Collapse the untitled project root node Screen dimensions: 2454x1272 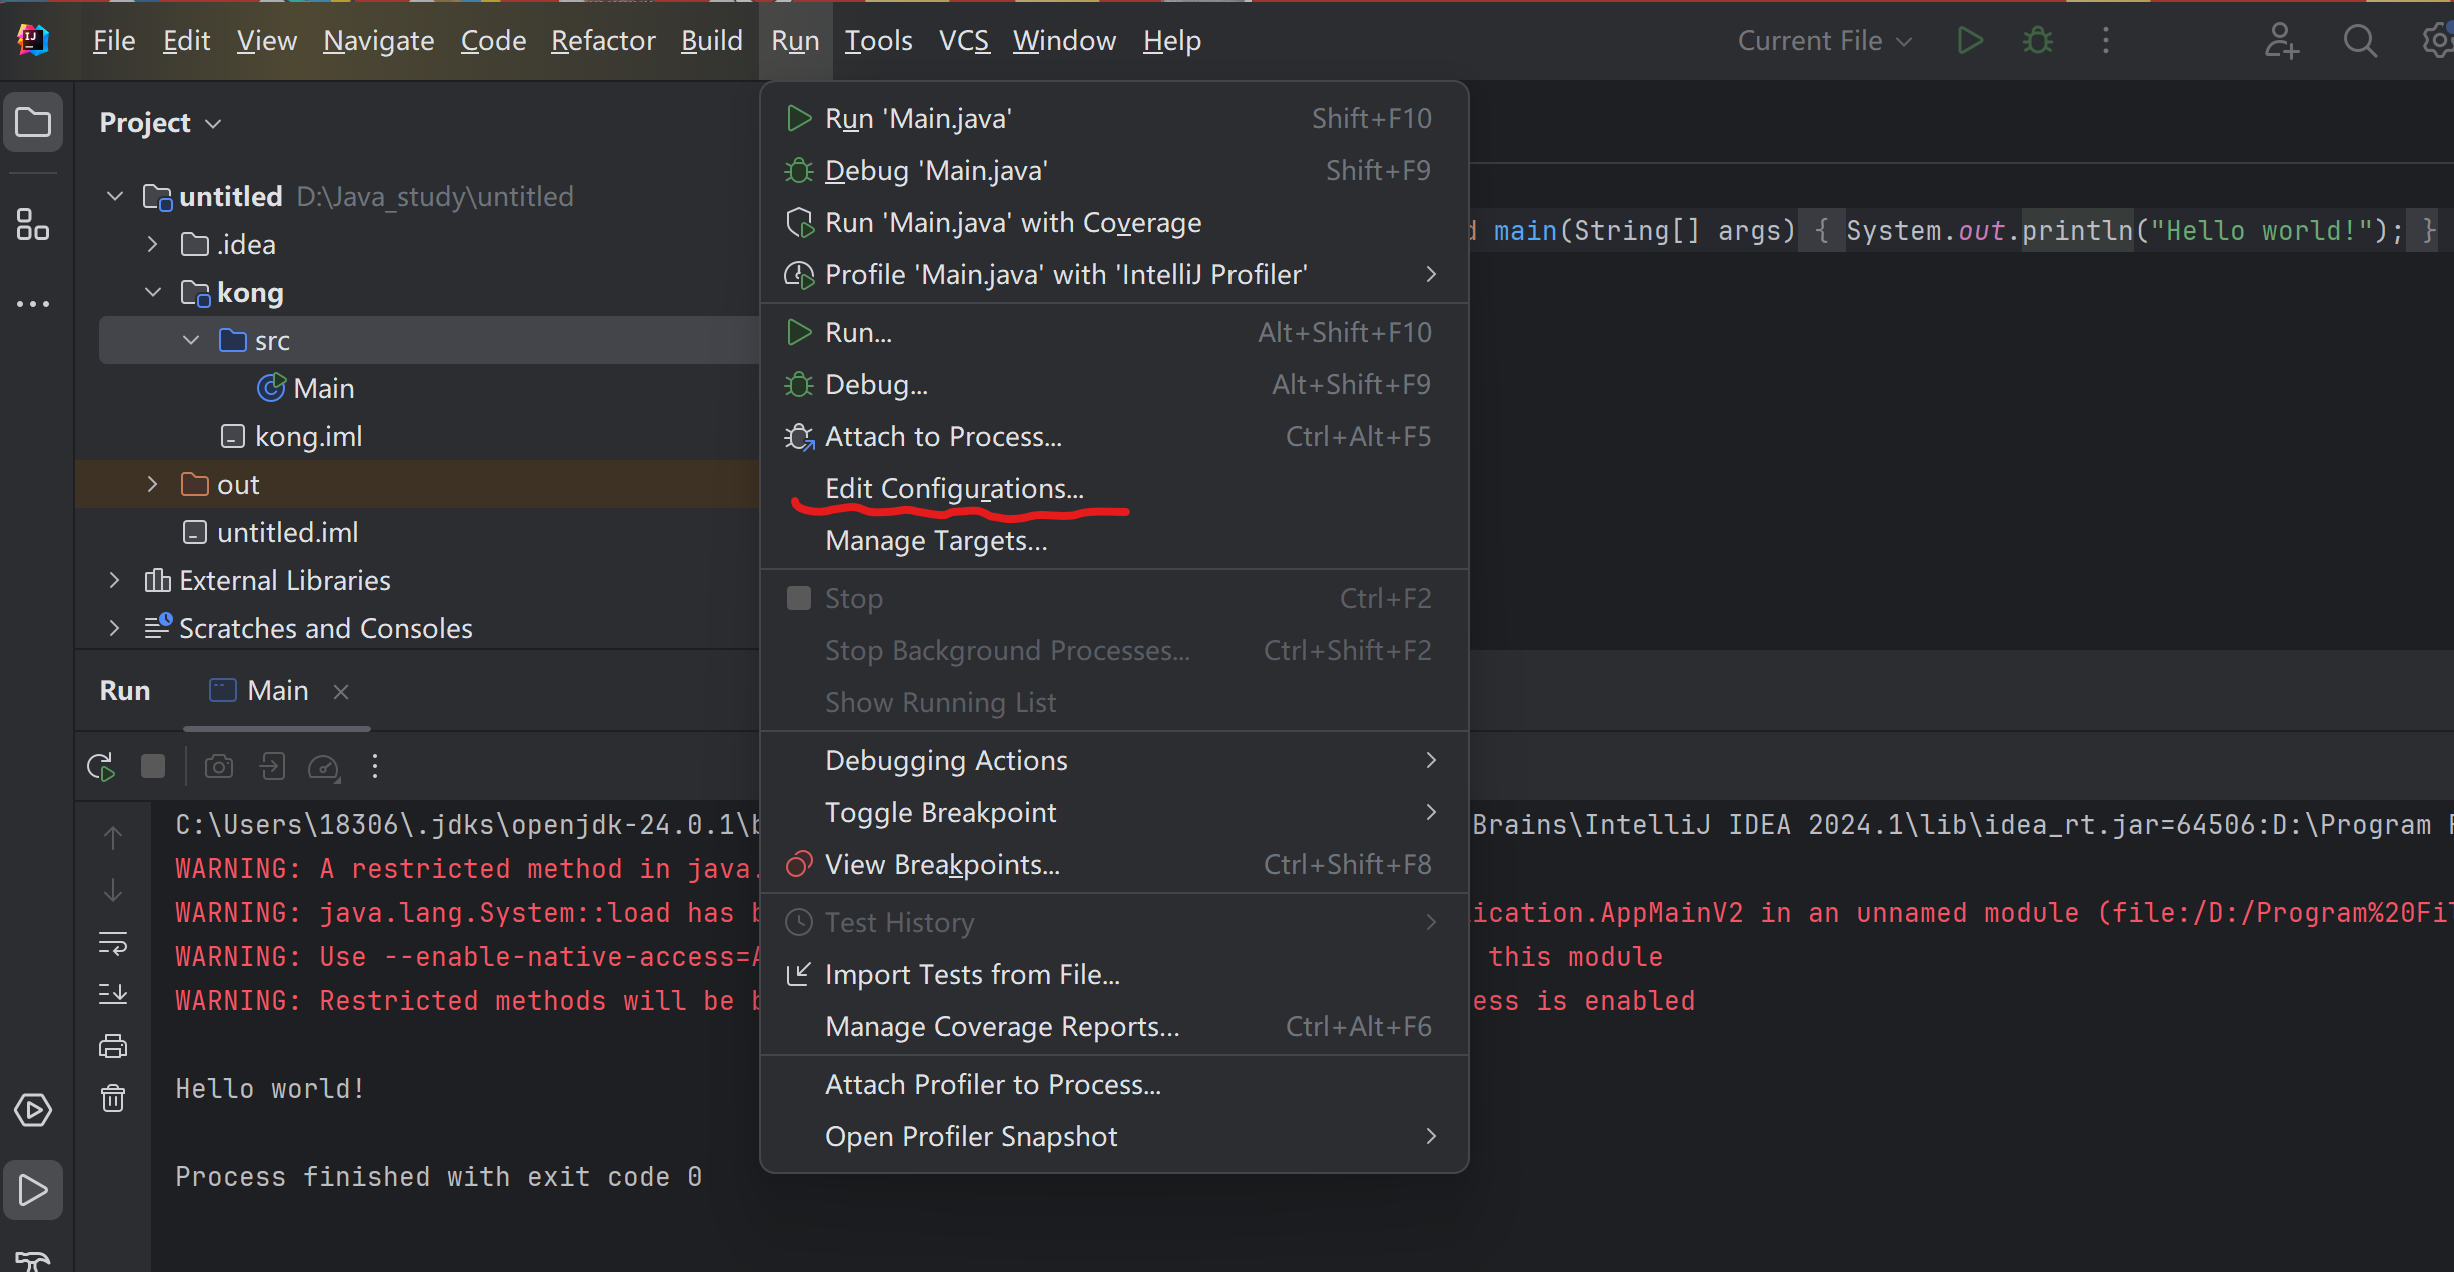[x=115, y=197]
